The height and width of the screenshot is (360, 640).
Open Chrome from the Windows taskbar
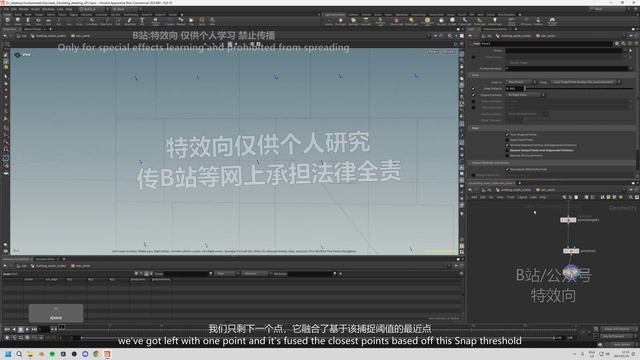click(x=96, y=354)
